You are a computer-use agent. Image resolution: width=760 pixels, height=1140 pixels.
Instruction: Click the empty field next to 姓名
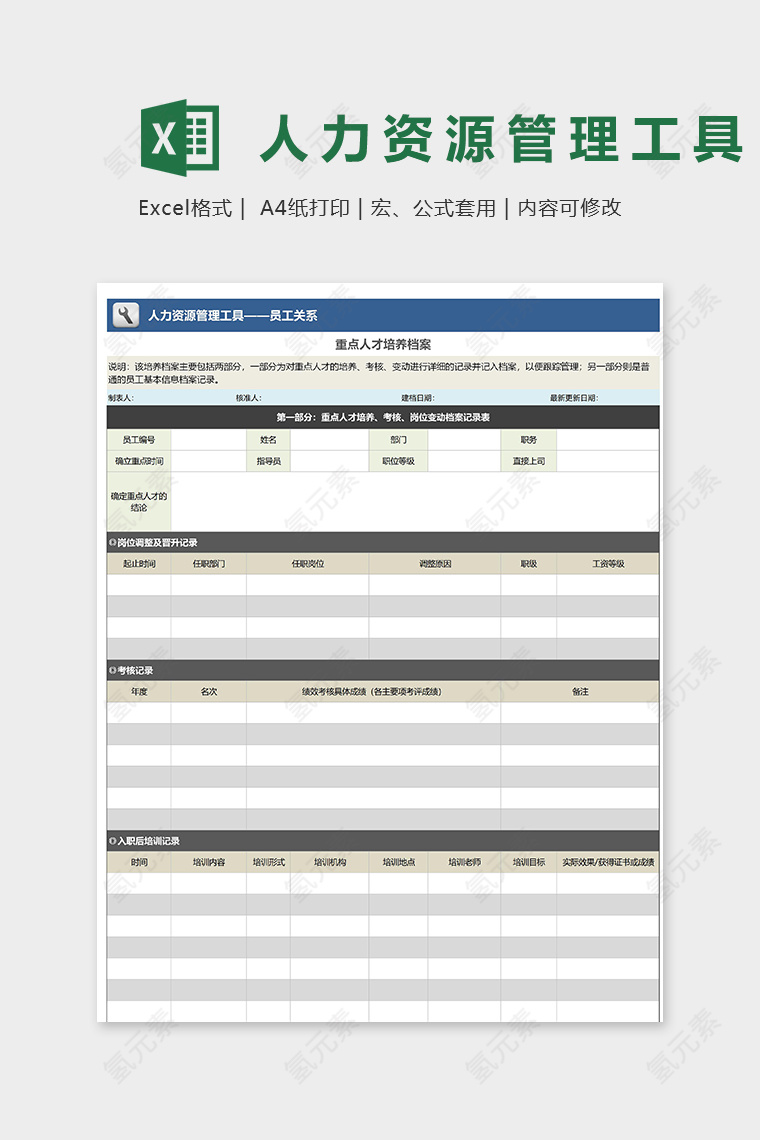(x=329, y=440)
